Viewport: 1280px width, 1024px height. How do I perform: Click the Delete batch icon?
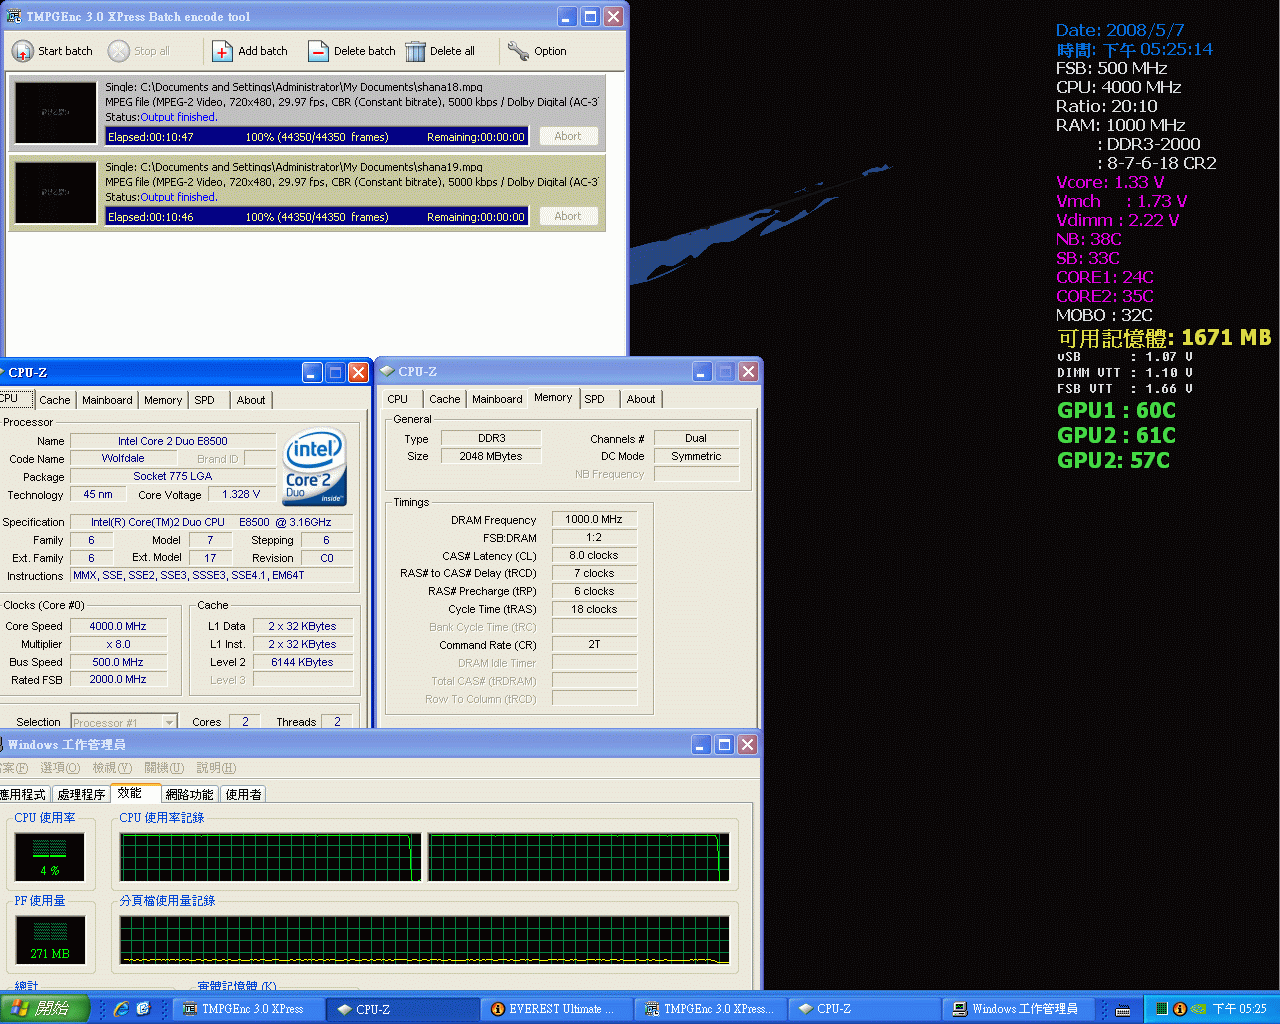coord(318,51)
